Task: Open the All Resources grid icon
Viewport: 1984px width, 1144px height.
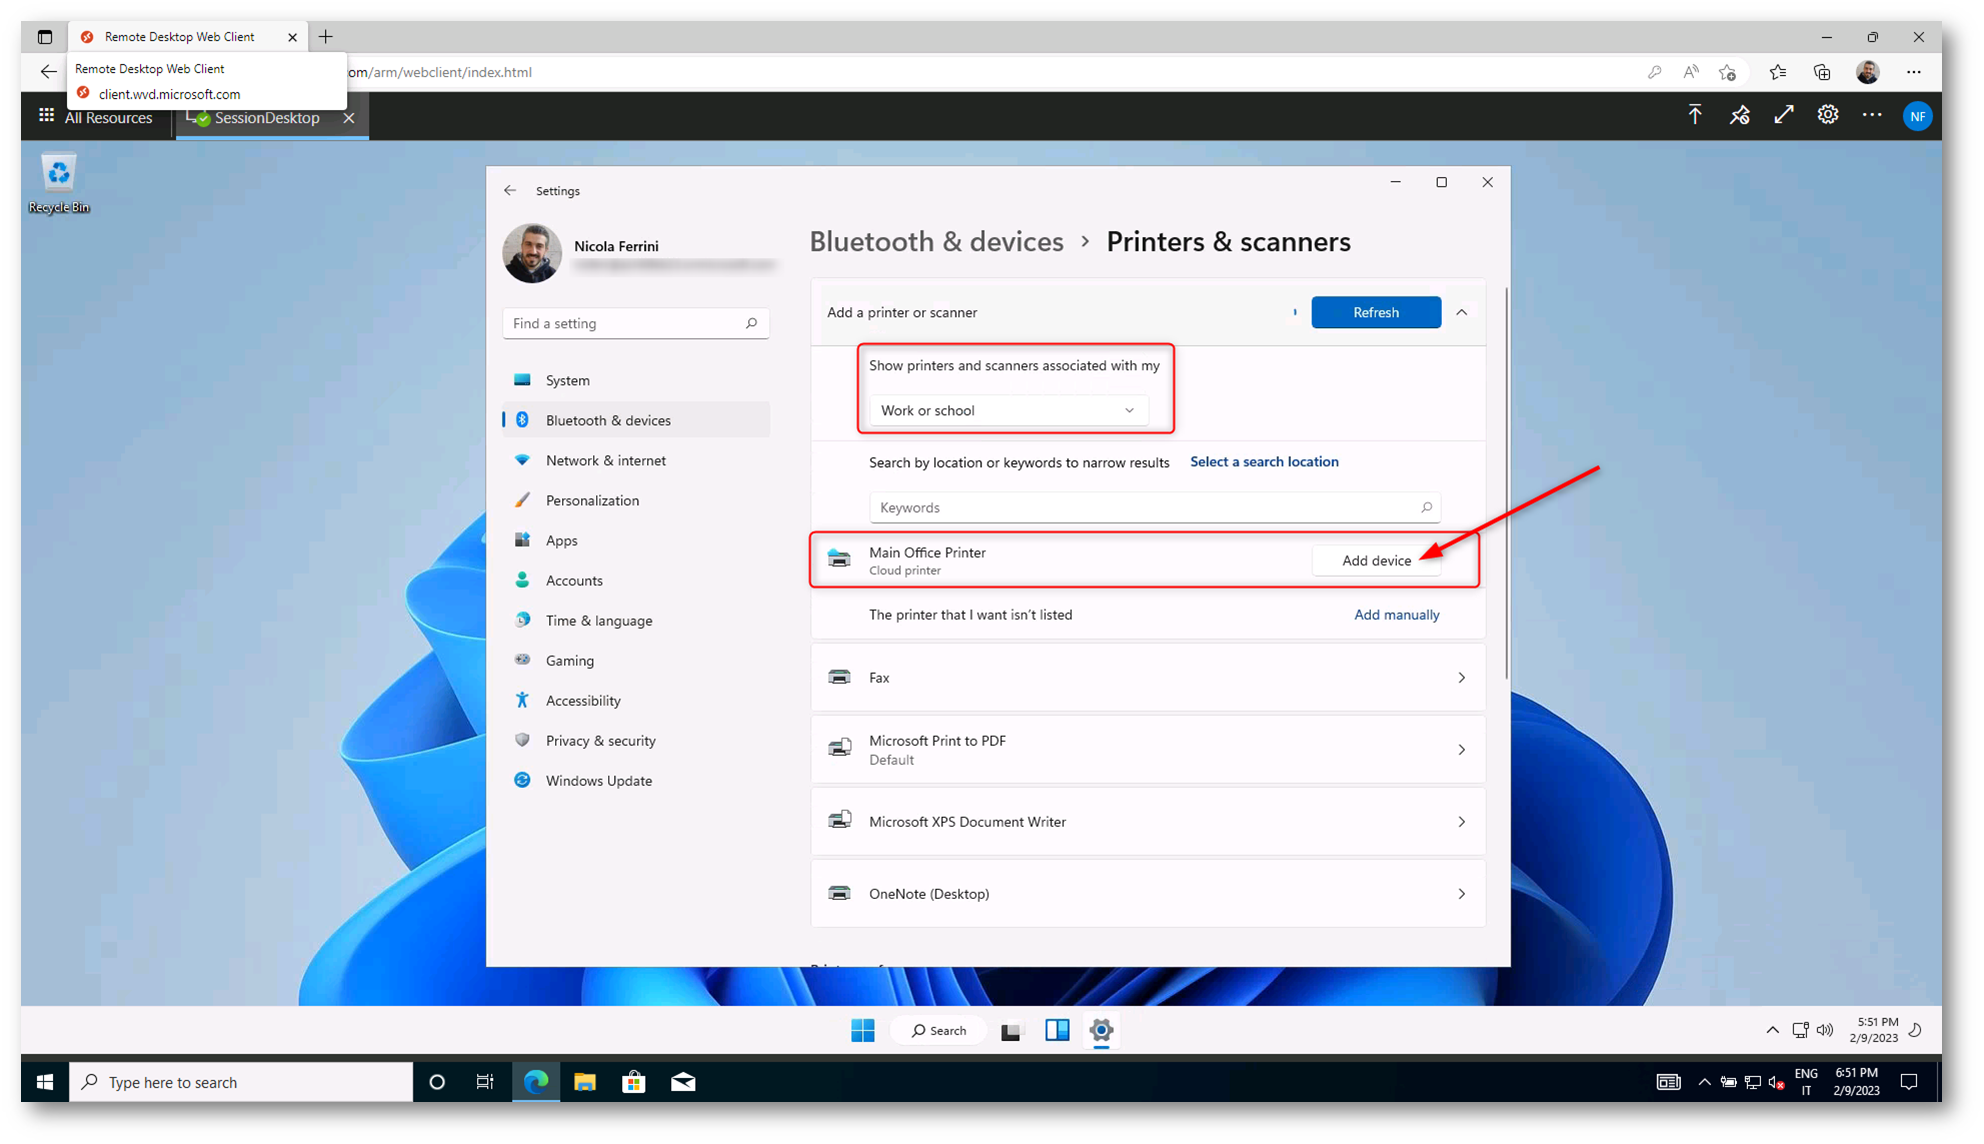Action: (46, 116)
